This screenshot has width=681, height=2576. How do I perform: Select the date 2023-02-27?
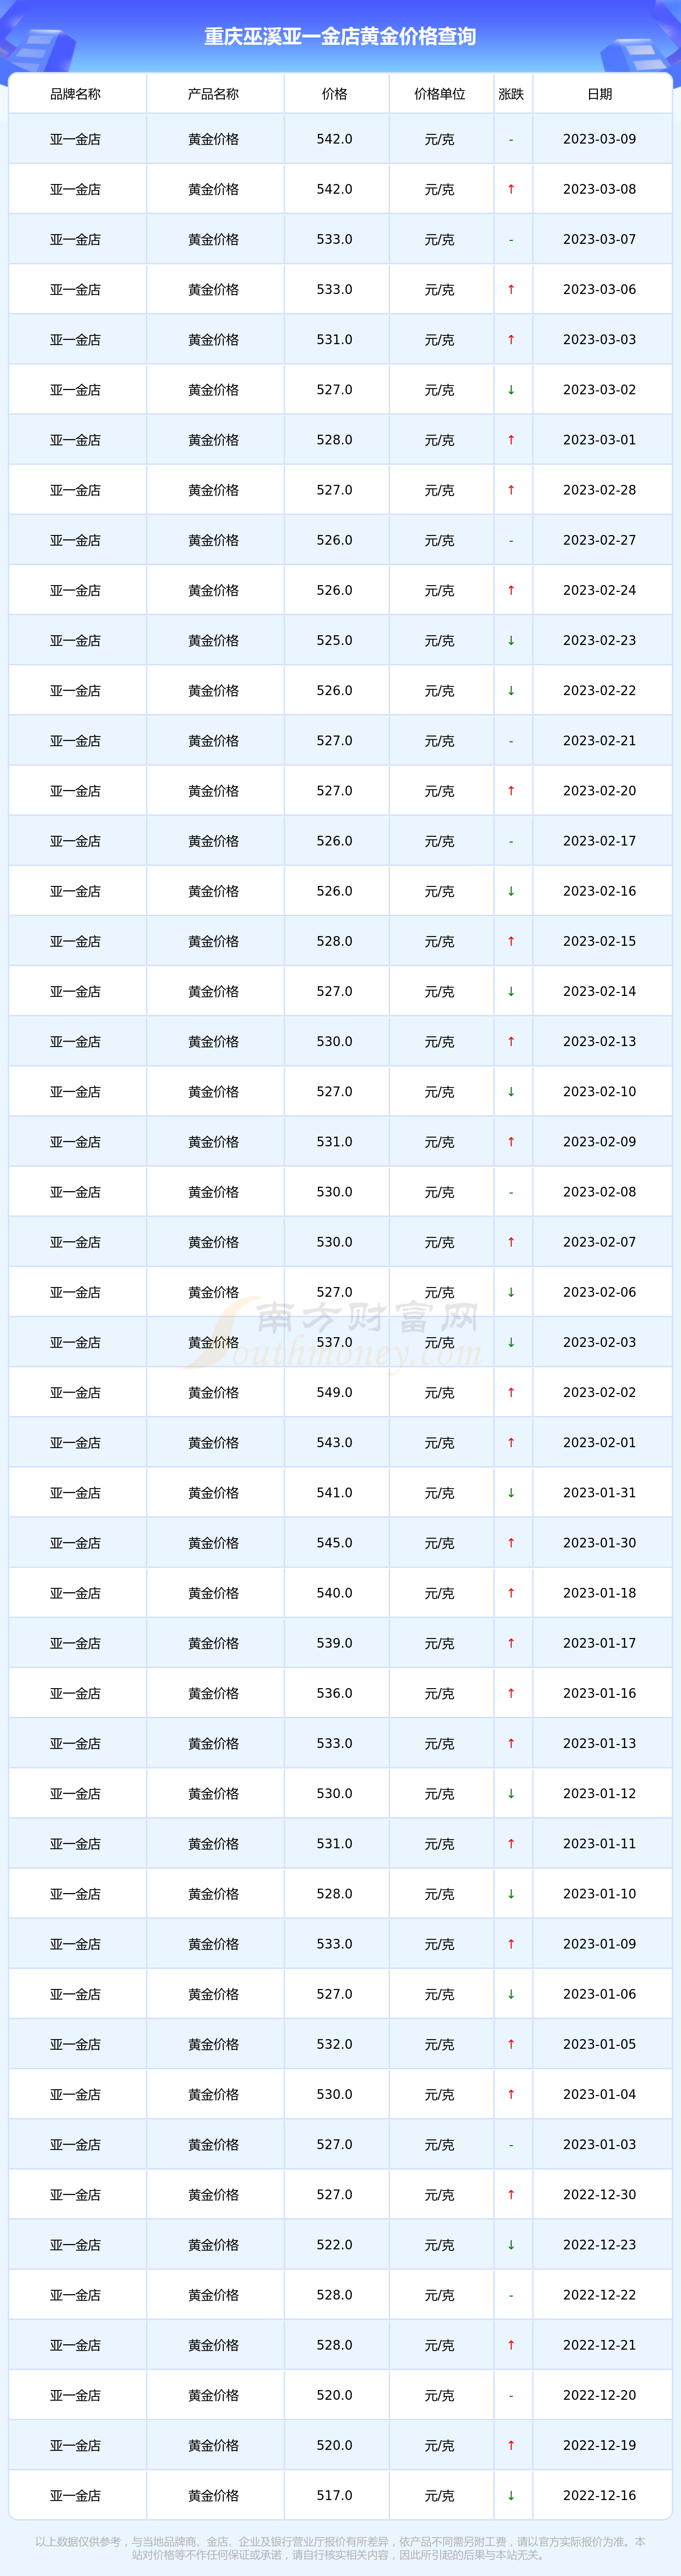[600, 540]
